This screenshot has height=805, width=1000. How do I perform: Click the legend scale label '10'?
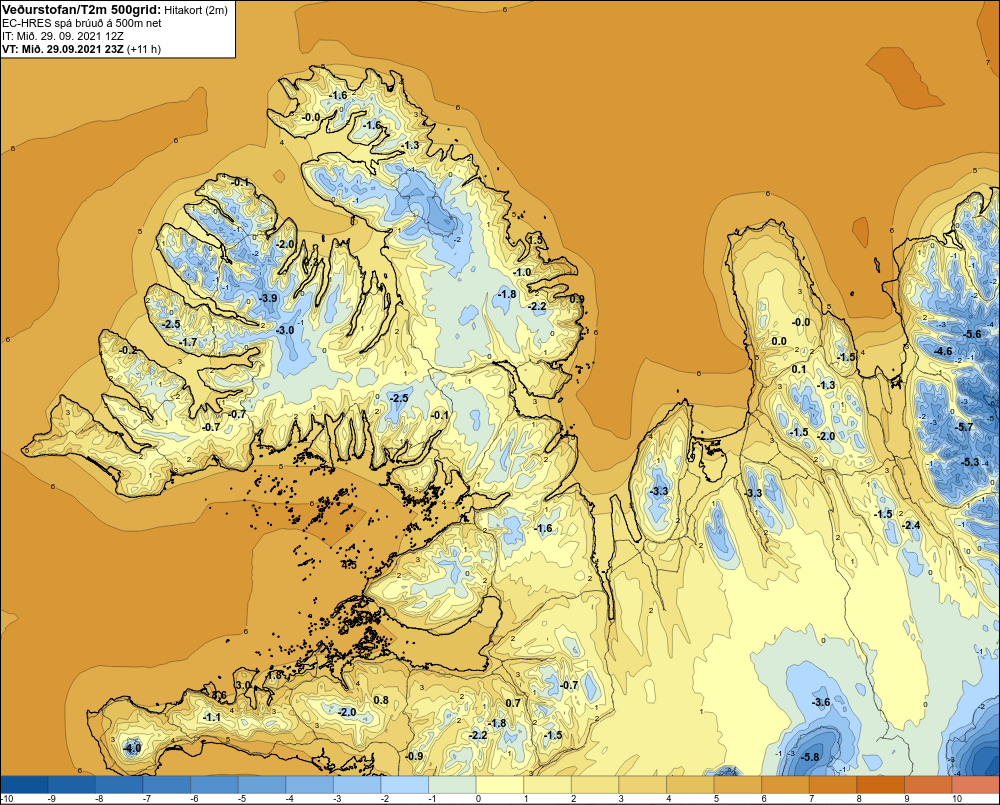[x=957, y=799]
